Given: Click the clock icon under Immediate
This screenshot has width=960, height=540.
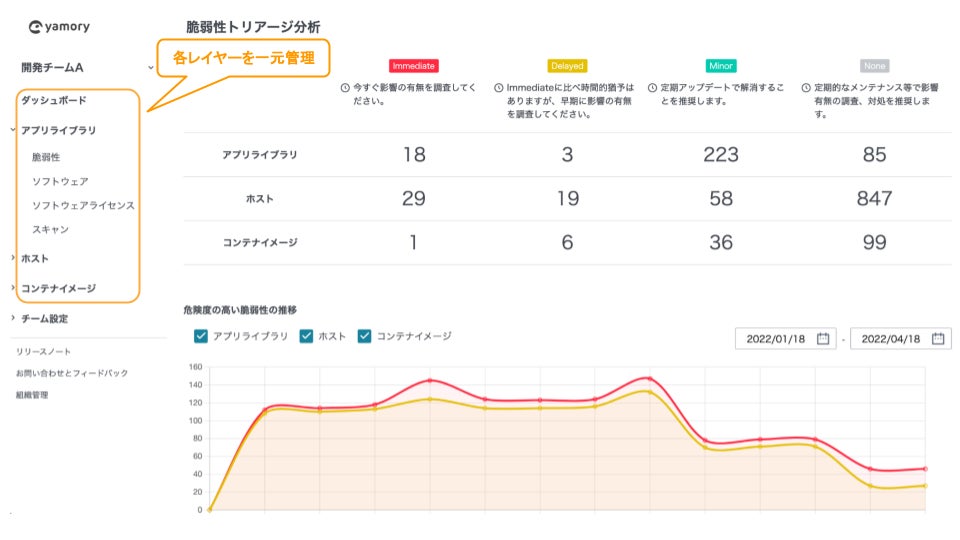Looking at the screenshot, I should click(x=345, y=88).
